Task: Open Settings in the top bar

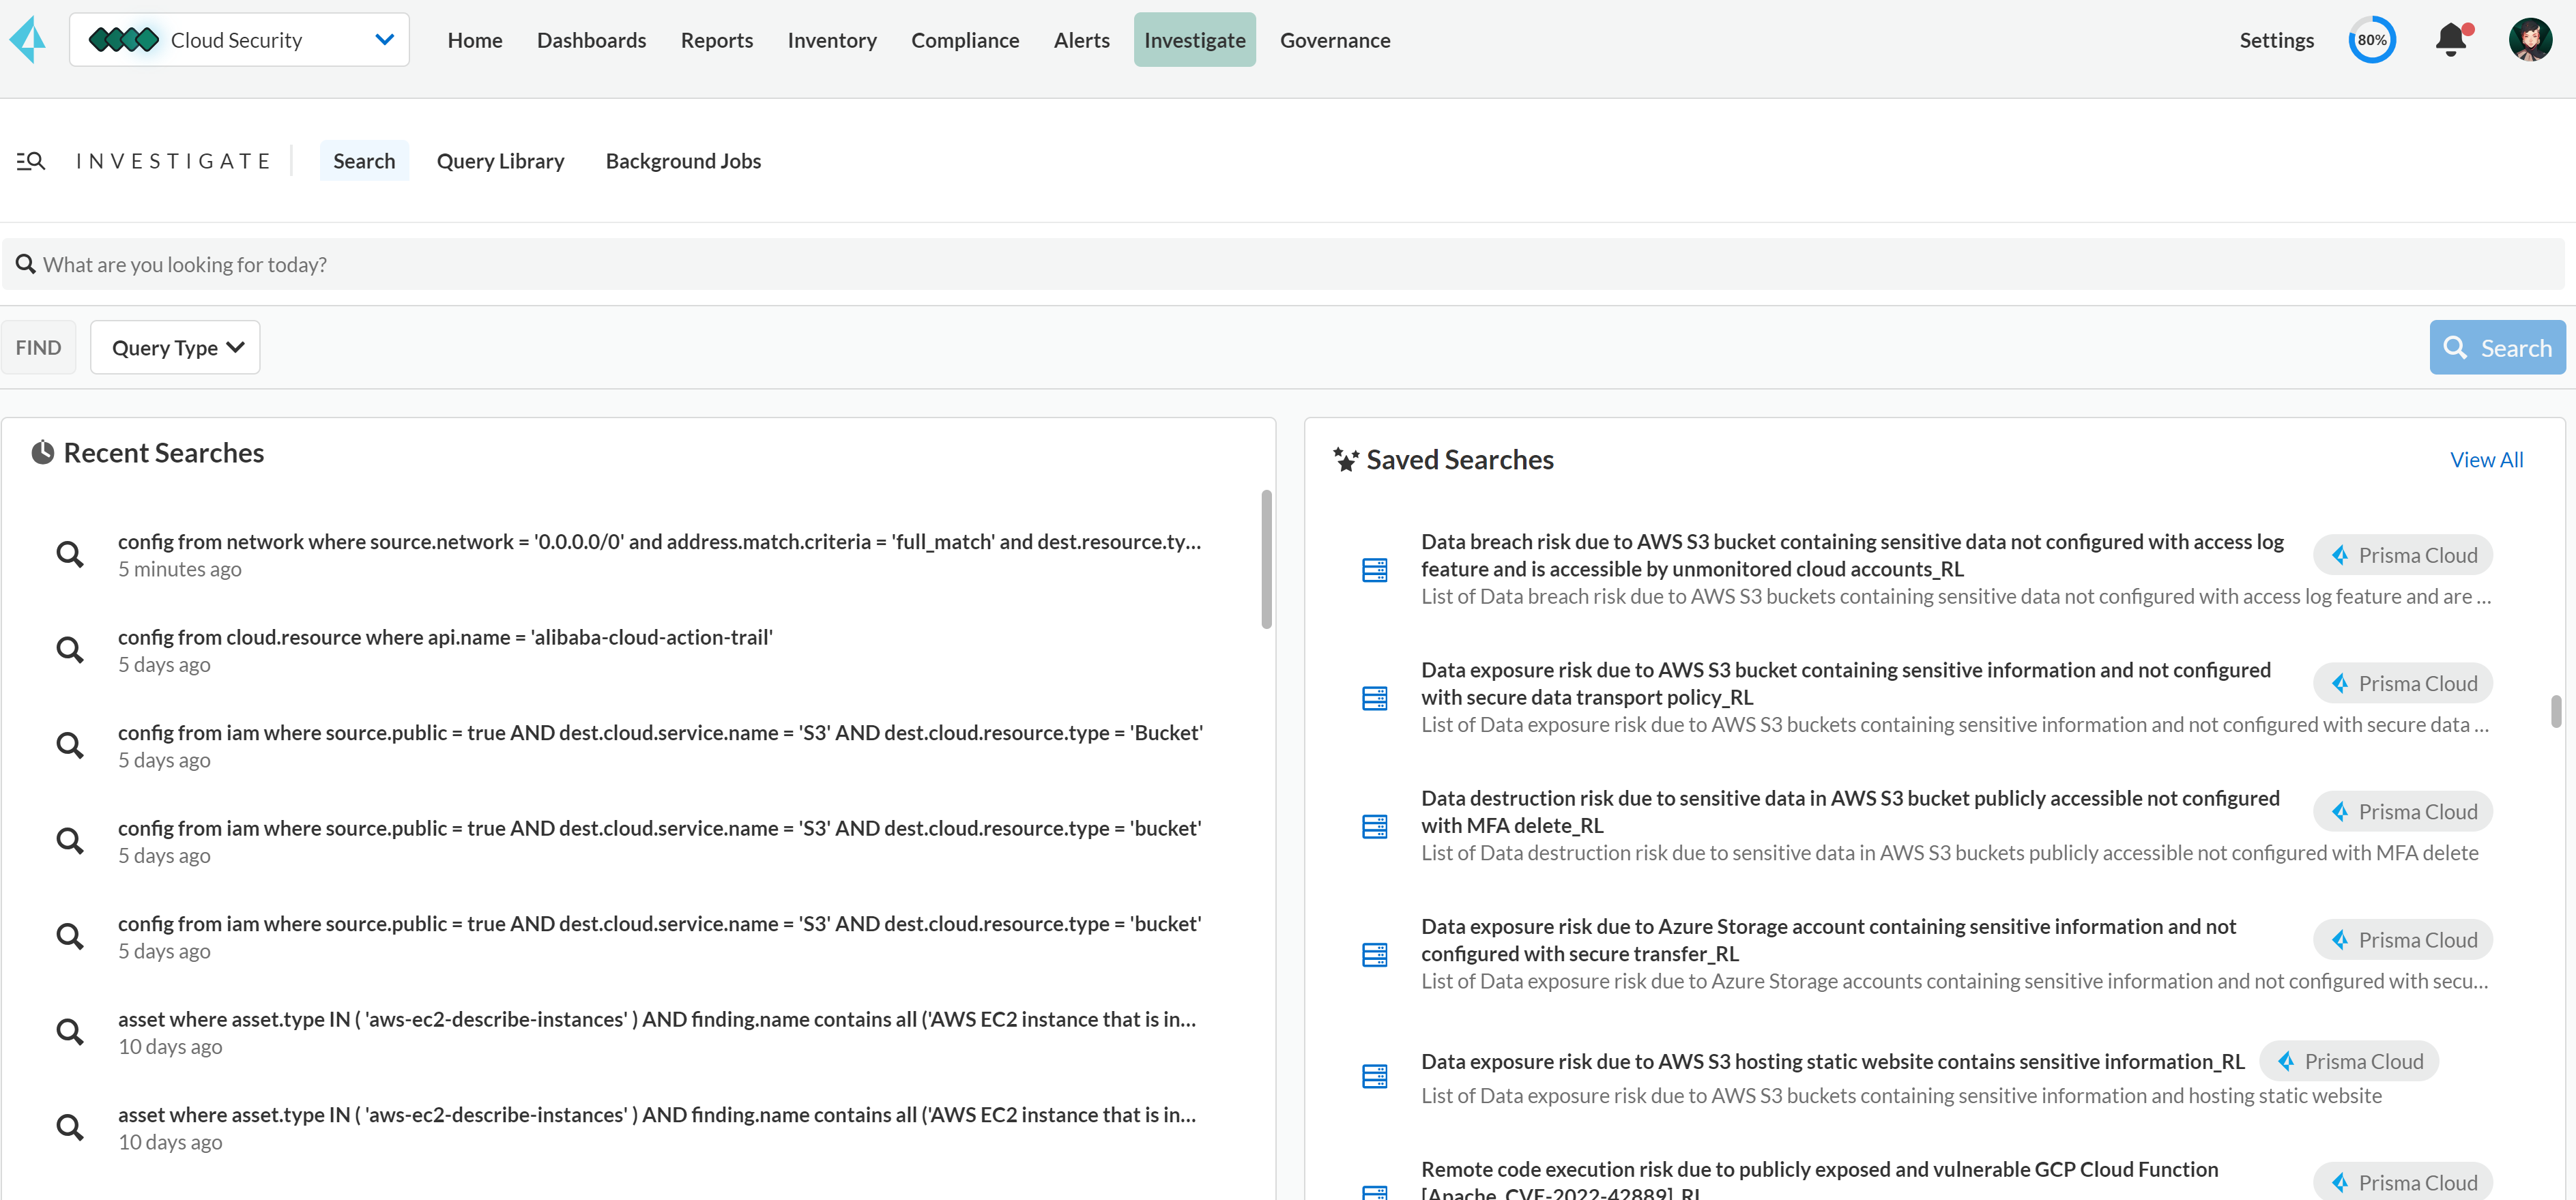Action: 2277,40
